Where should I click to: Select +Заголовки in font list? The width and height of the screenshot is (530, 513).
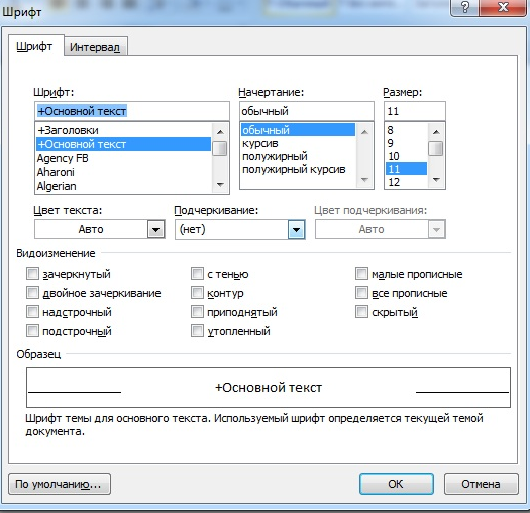click(123, 130)
